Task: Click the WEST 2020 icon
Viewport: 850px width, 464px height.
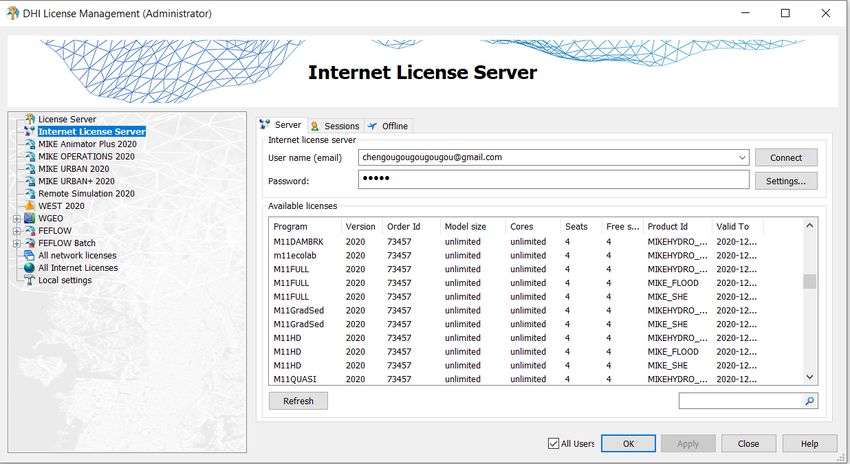Action: (30, 206)
